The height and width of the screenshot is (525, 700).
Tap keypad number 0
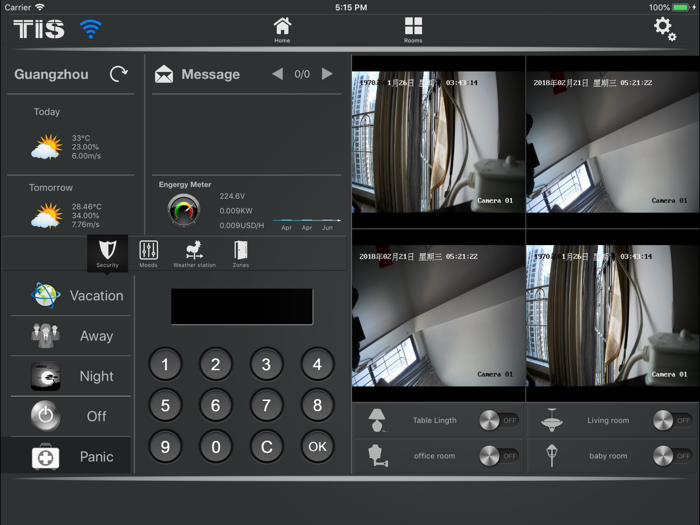(216, 446)
